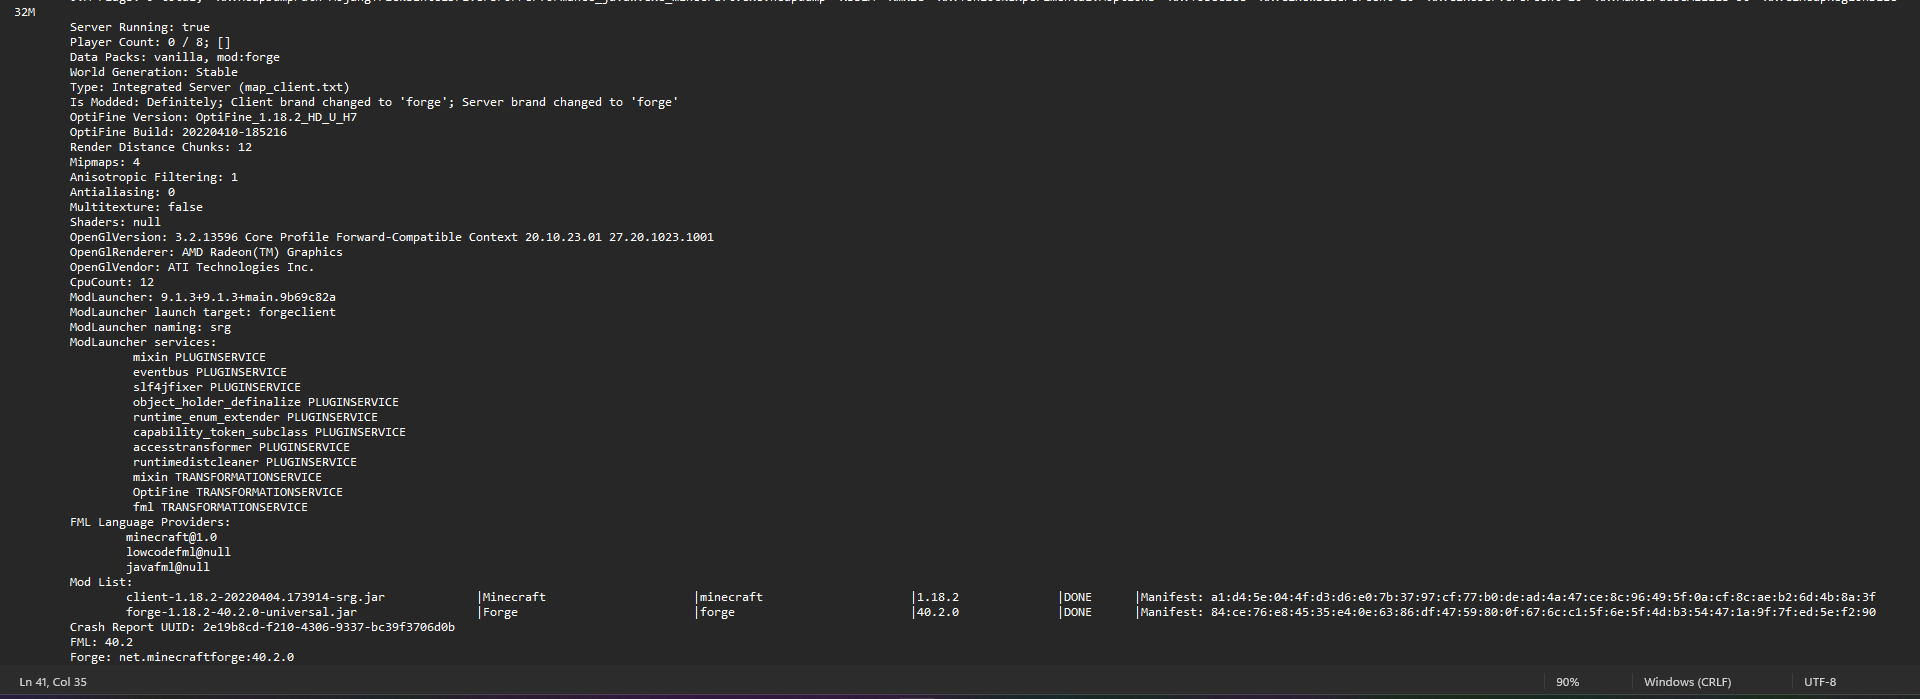
Task: Click the 'OpenGlVersion: 3.2.13596' line
Action: coord(392,237)
